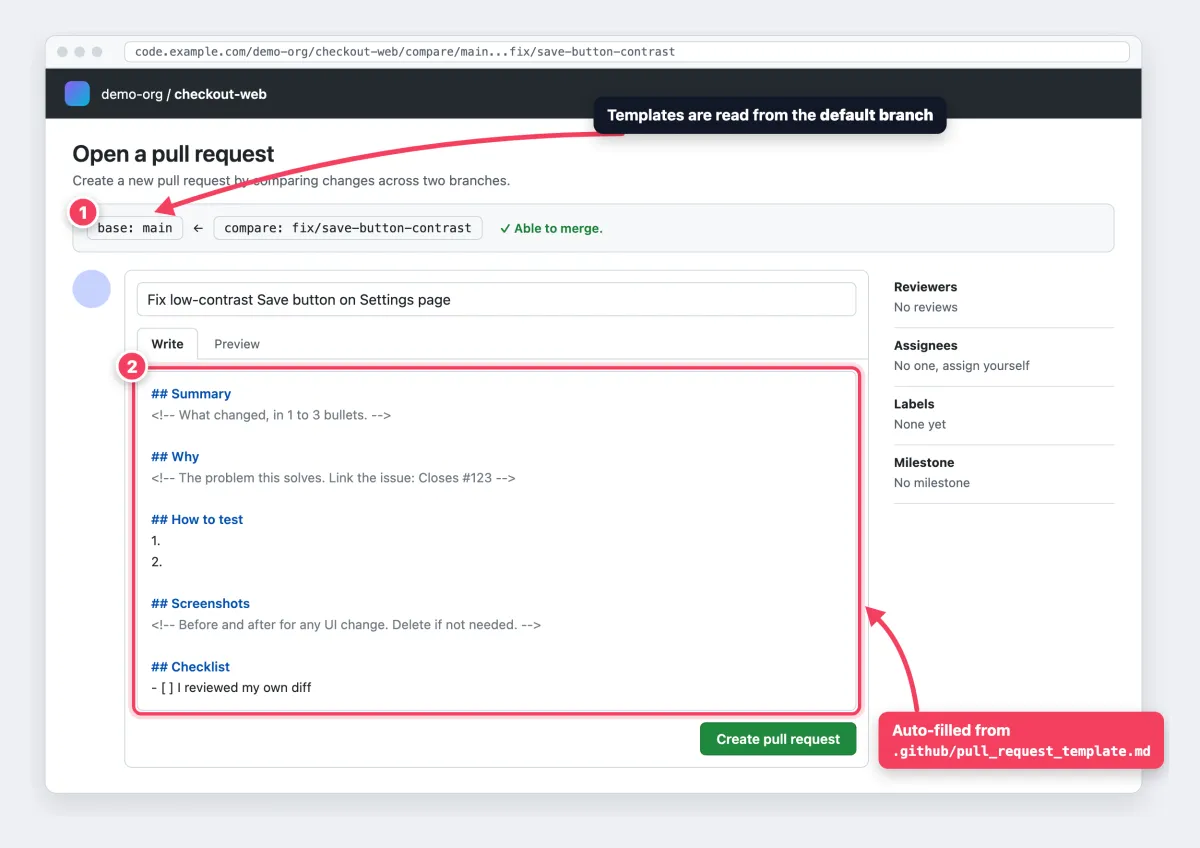The image size is (1200, 848).
Task: Click the 'What changed, in 1 to 3 bullets' comment
Action: click(271, 415)
